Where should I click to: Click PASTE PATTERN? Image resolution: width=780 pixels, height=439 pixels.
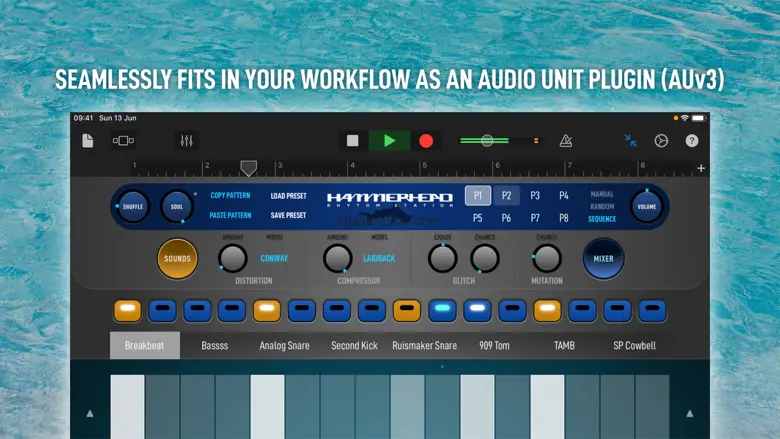(230, 215)
